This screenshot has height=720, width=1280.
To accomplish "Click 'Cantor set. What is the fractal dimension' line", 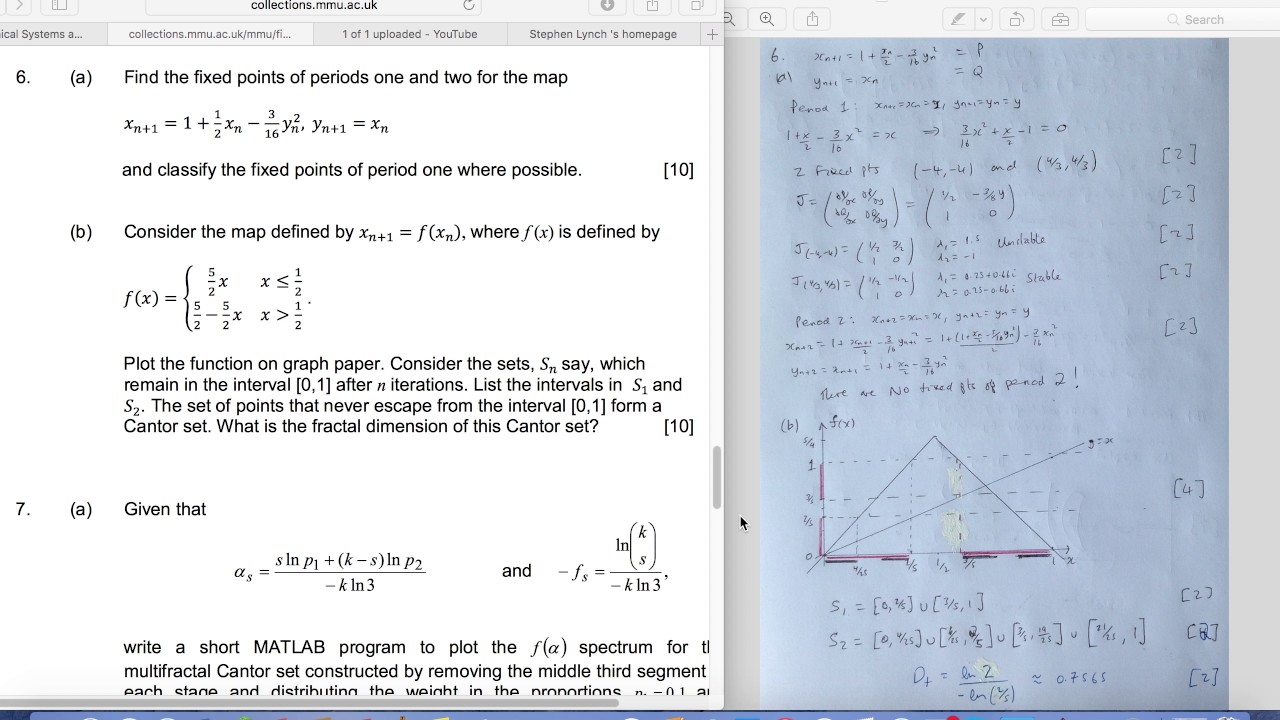I will (x=361, y=426).
